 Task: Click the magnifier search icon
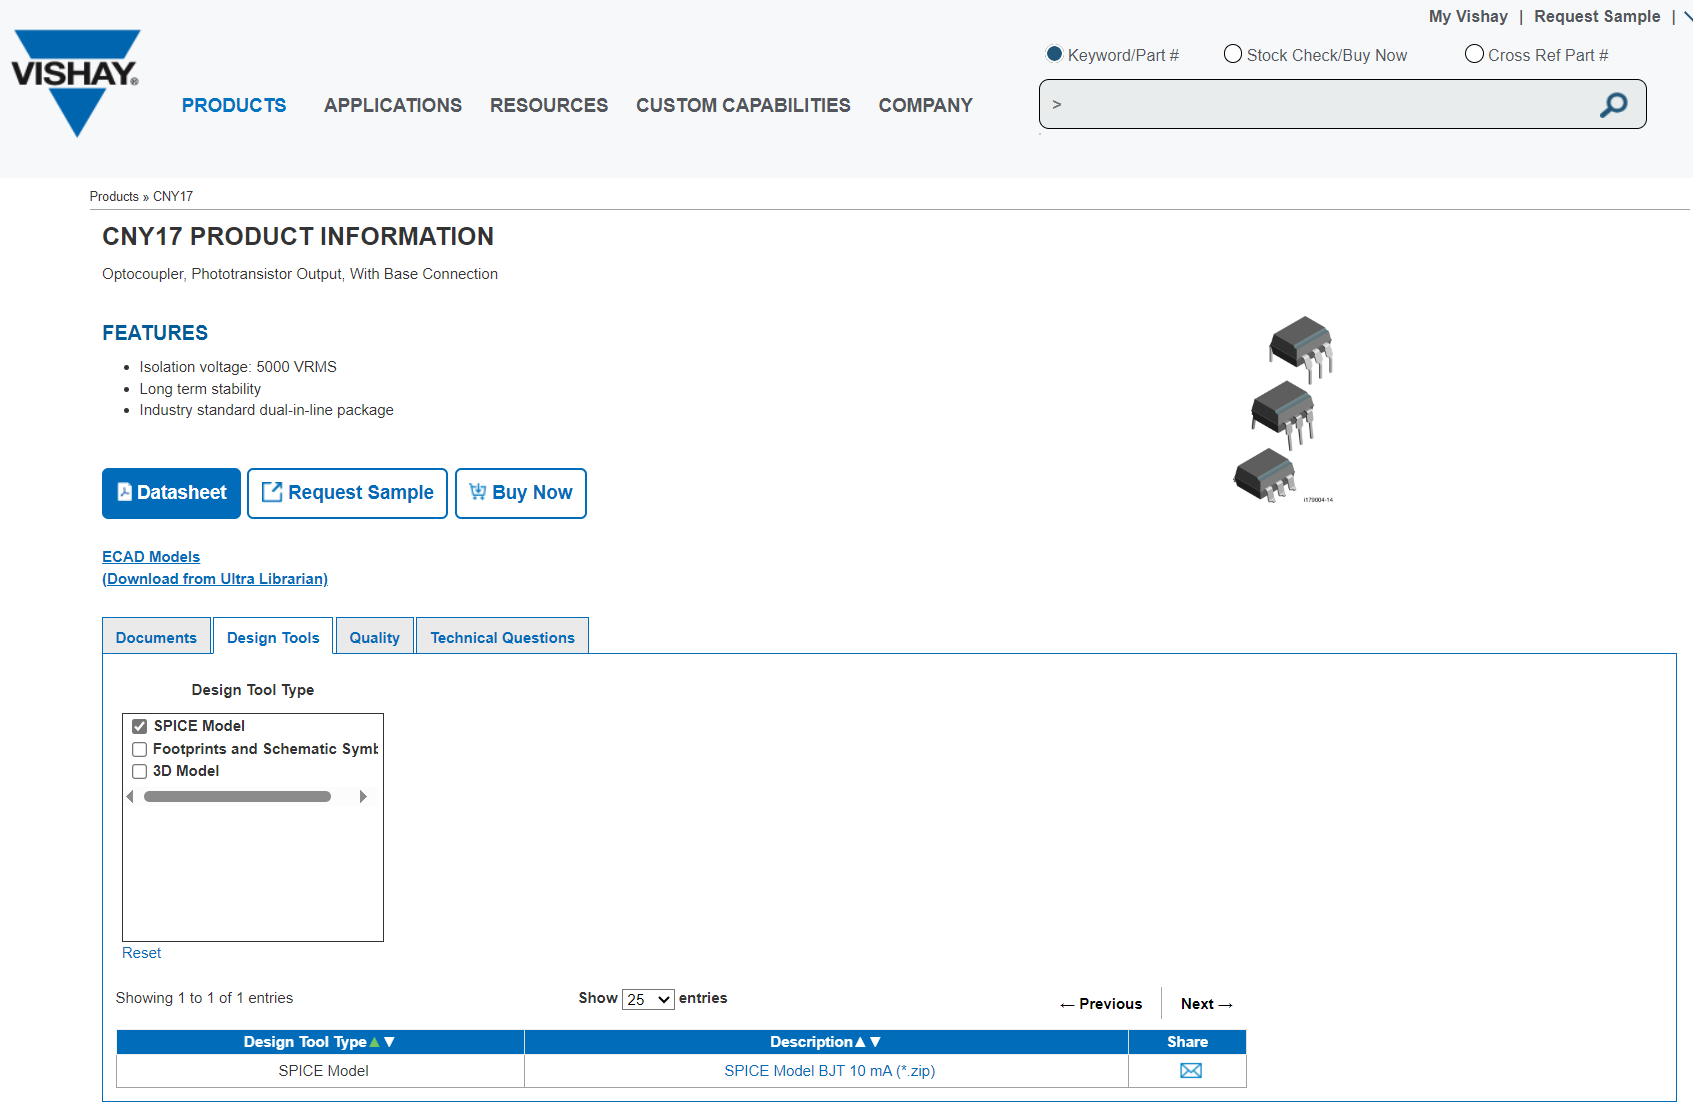coord(1613,105)
